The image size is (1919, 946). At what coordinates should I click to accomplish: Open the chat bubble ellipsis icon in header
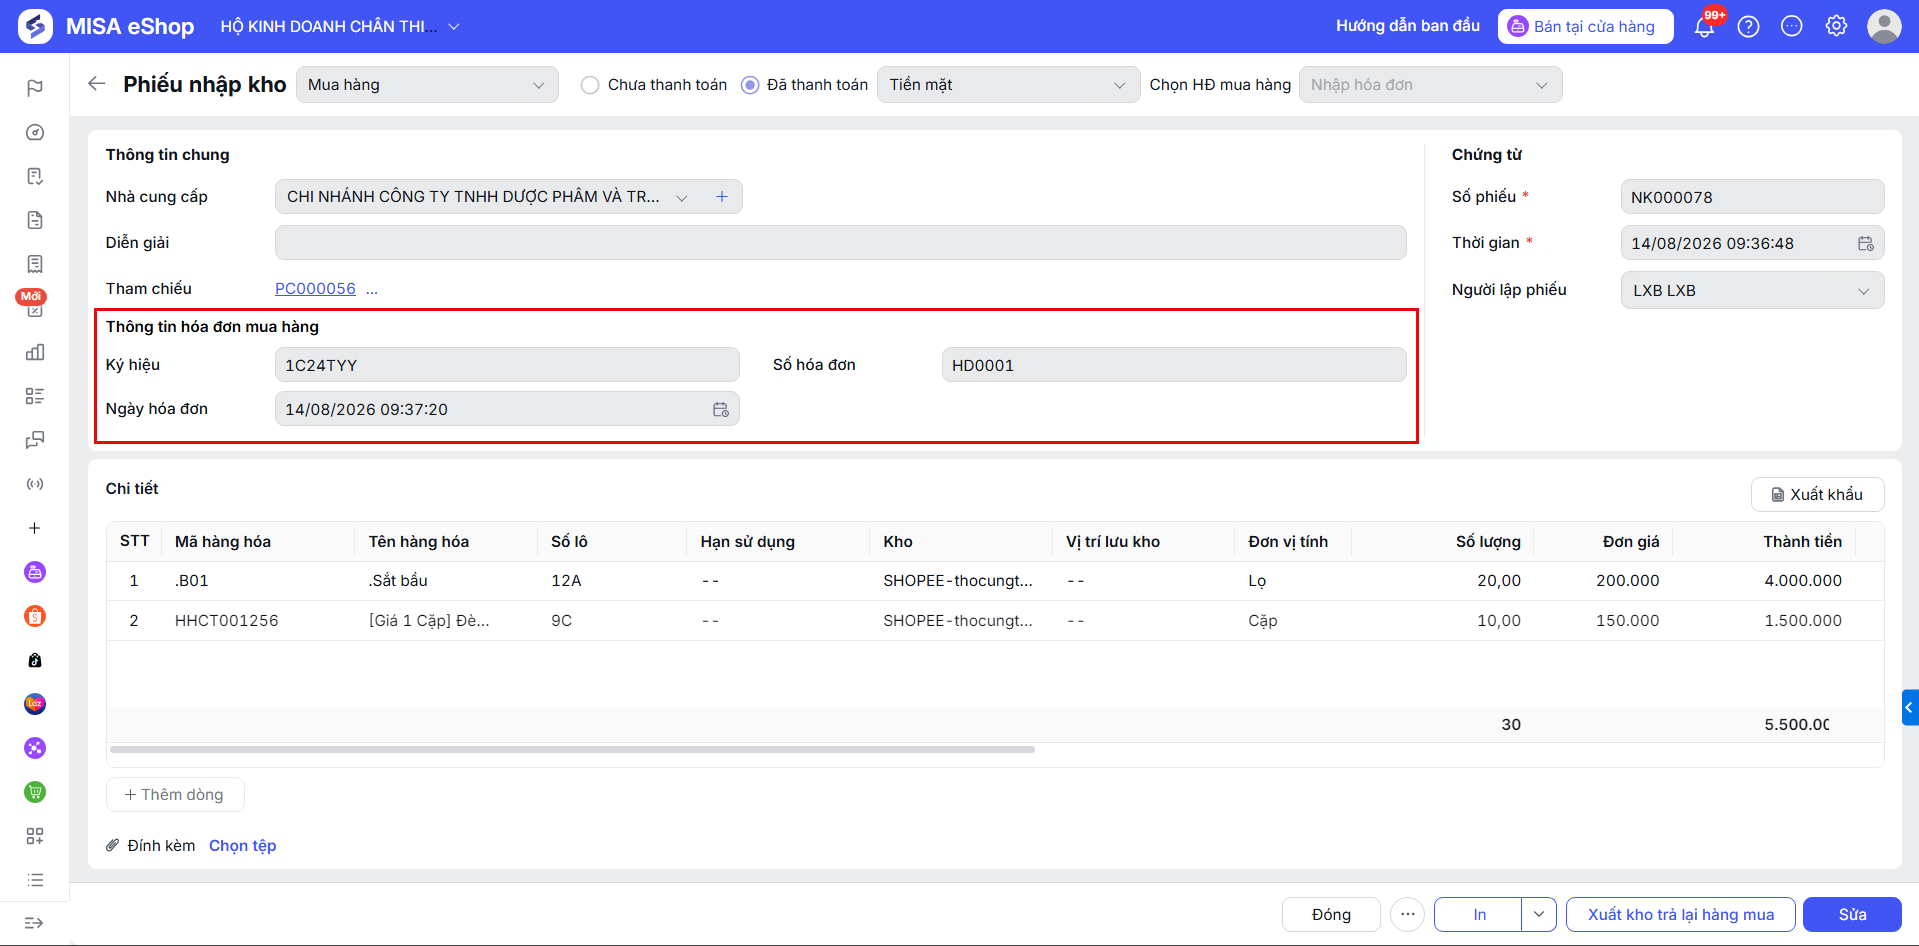coord(1792,26)
